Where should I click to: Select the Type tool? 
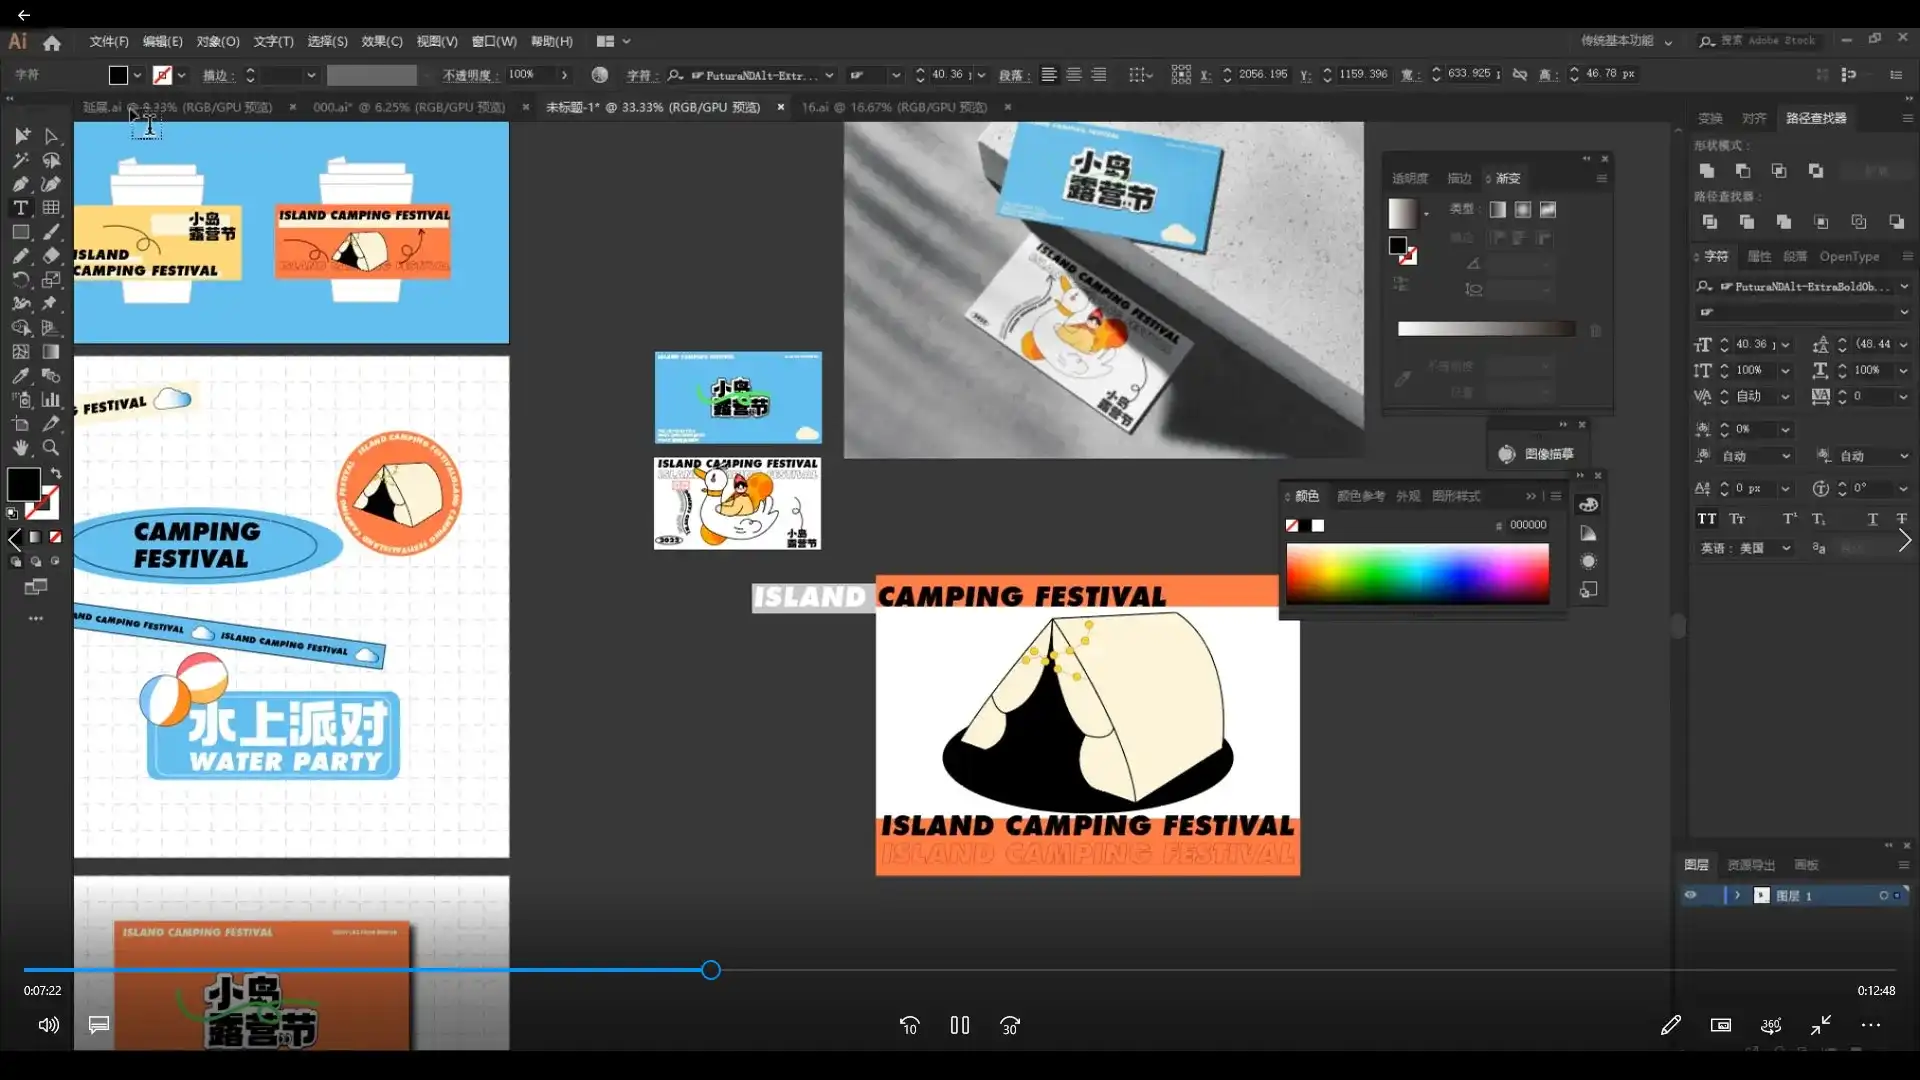pos(20,208)
